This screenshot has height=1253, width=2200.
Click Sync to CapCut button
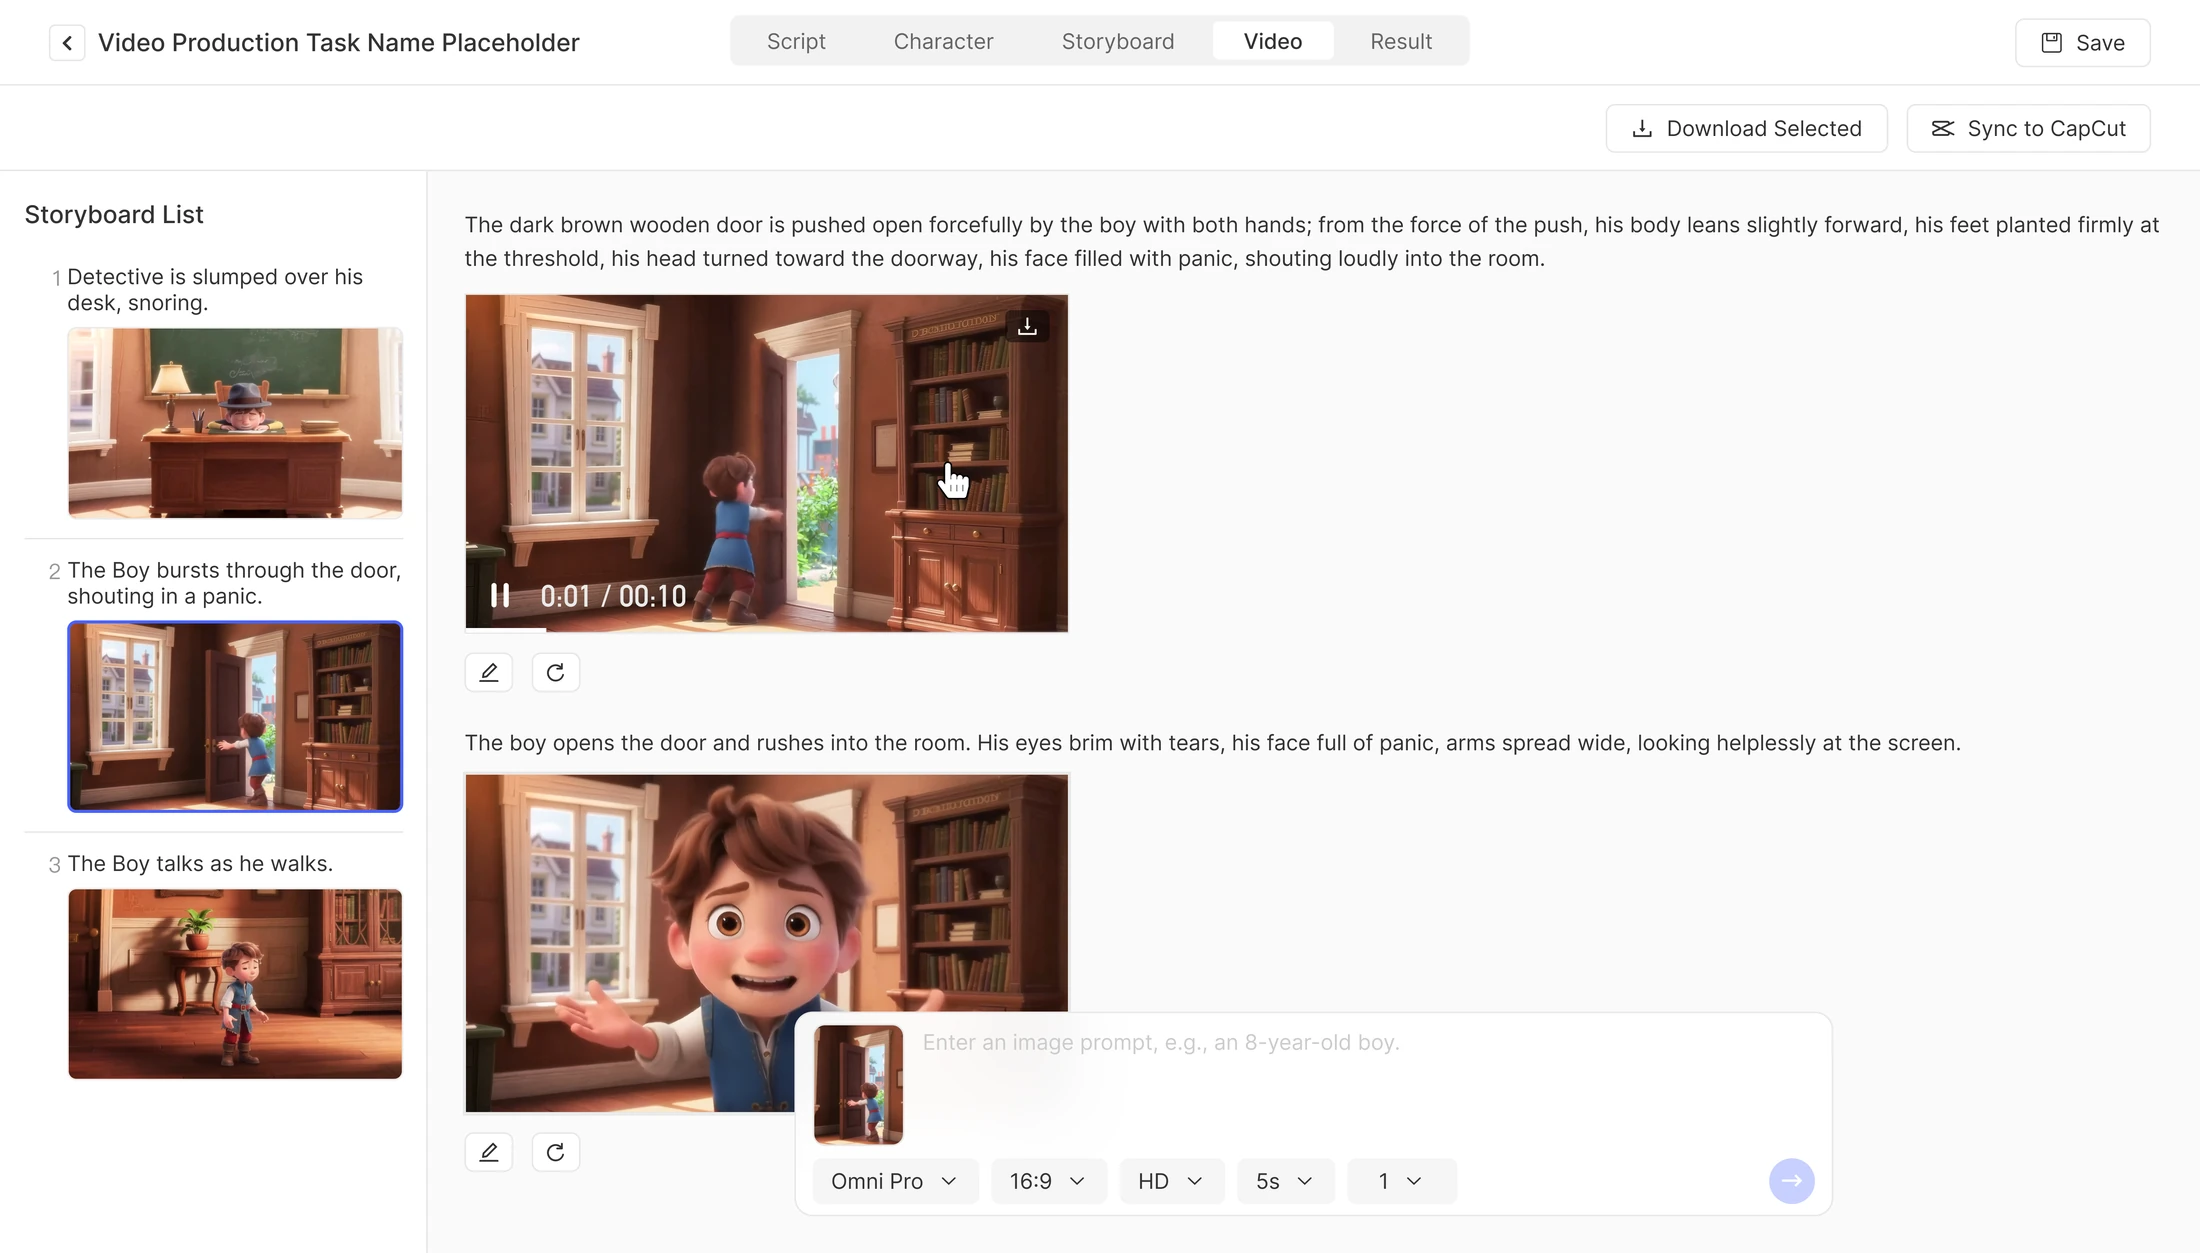(2028, 128)
